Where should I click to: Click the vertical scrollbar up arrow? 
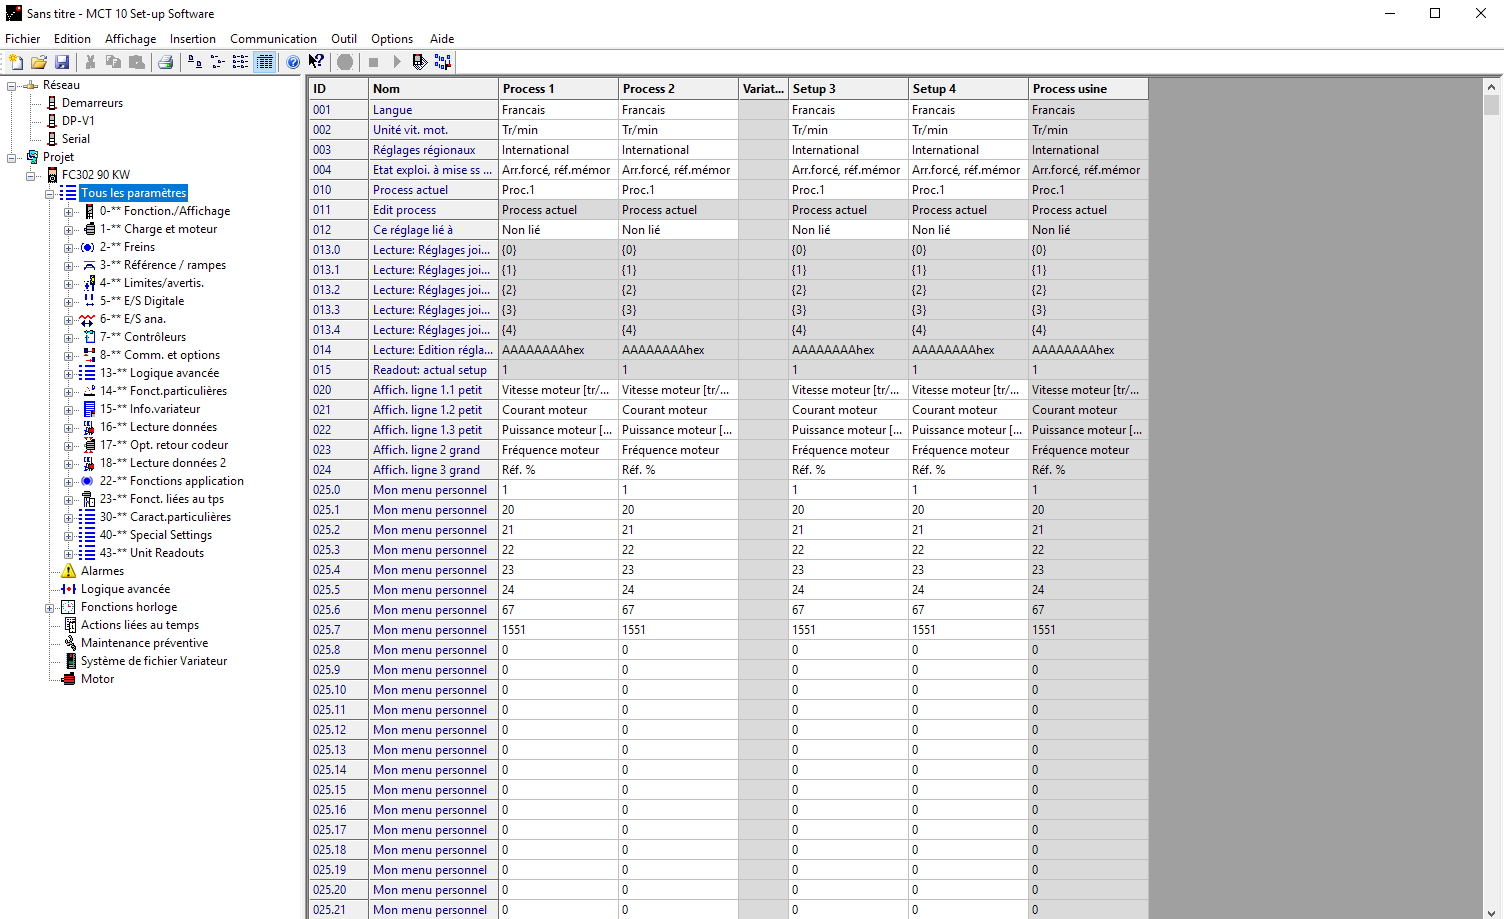click(x=1491, y=87)
